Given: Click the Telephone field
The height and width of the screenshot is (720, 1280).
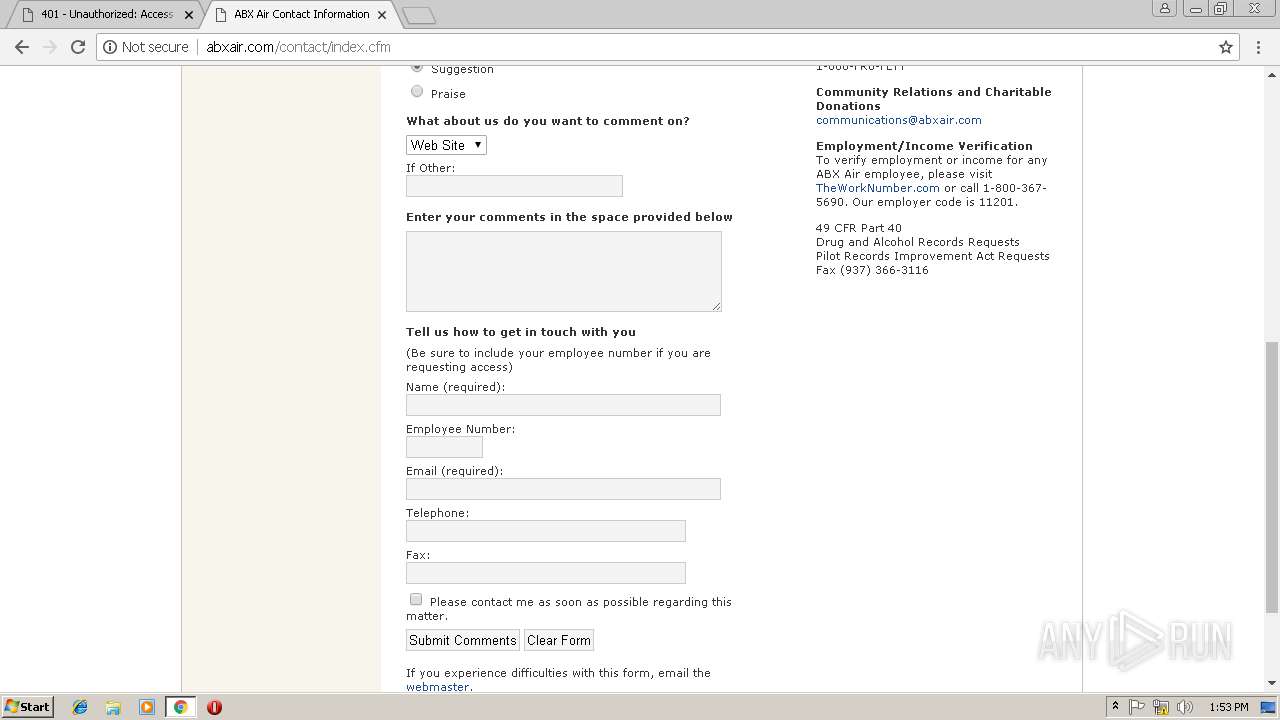Looking at the screenshot, I should pos(546,531).
